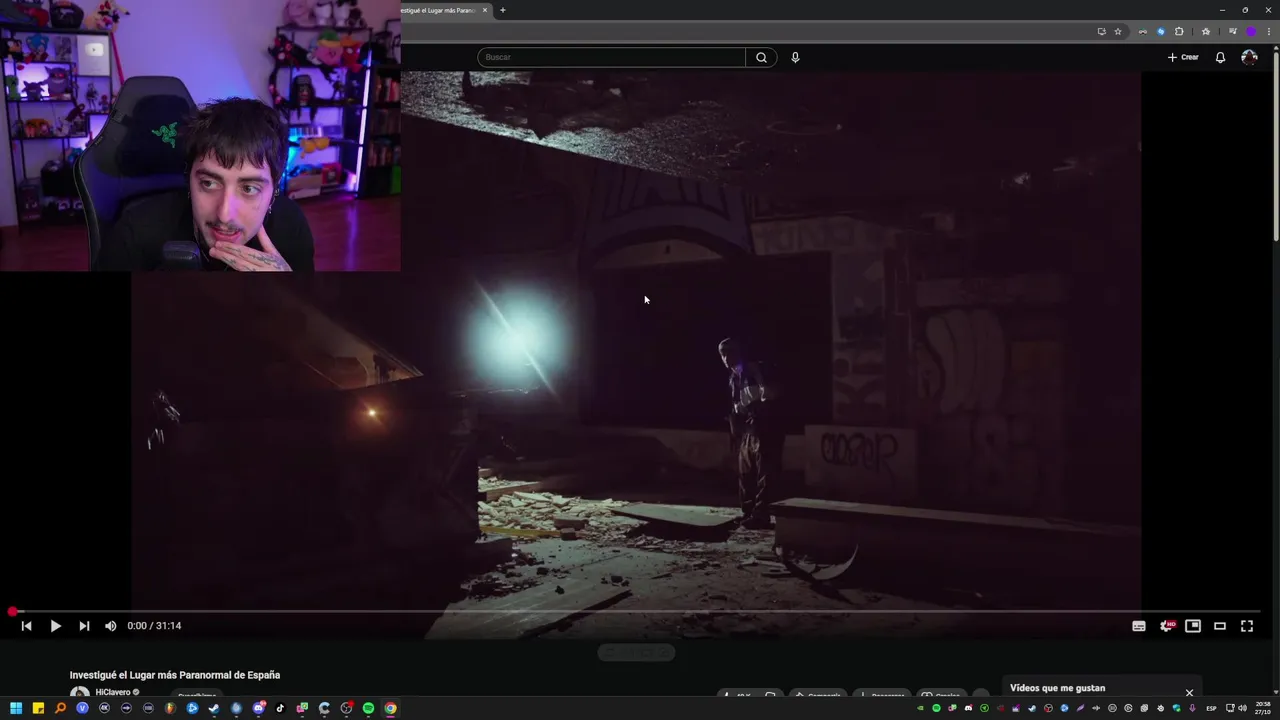The height and width of the screenshot is (720, 1280).
Task: Click the tray purple microphone icon
Action: (x=1192, y=708)
